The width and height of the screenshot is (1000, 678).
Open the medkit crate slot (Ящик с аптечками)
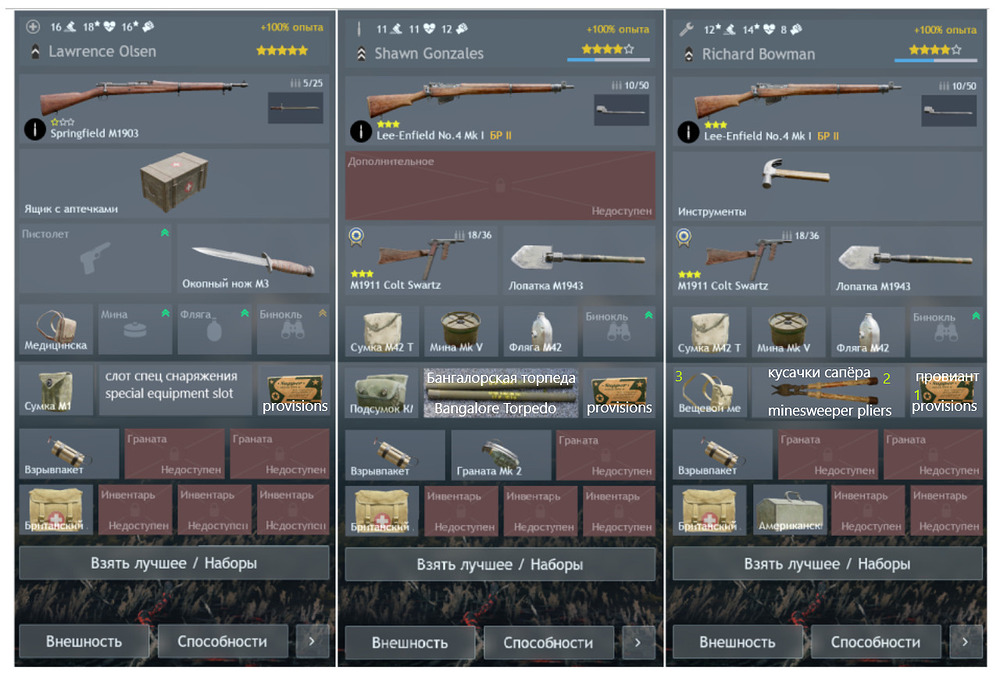(x=173, y=184)
